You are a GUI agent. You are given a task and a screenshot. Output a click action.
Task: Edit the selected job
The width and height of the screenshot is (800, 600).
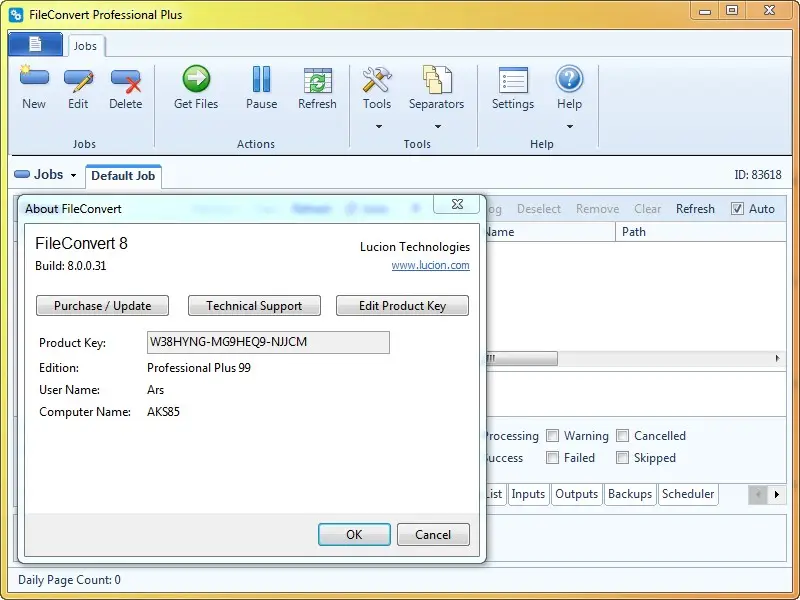pyautogui.click(x=78, y=88)
